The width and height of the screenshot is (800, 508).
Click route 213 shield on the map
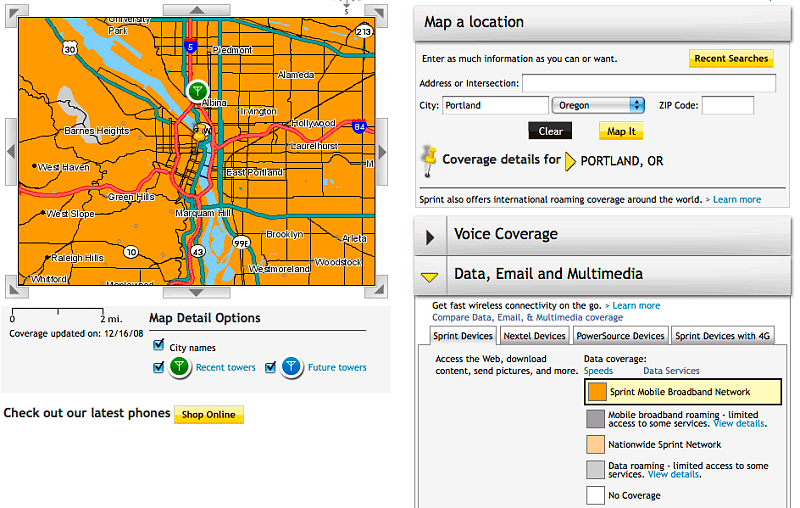363,32
